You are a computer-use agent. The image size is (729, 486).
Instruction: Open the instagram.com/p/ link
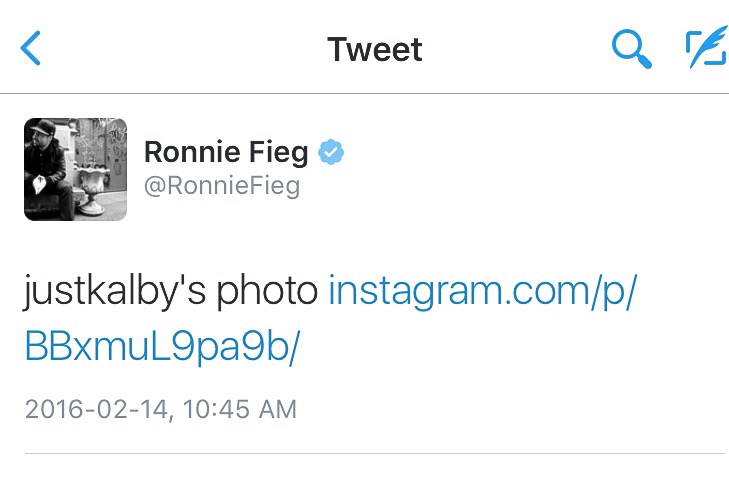coord(483,291)
